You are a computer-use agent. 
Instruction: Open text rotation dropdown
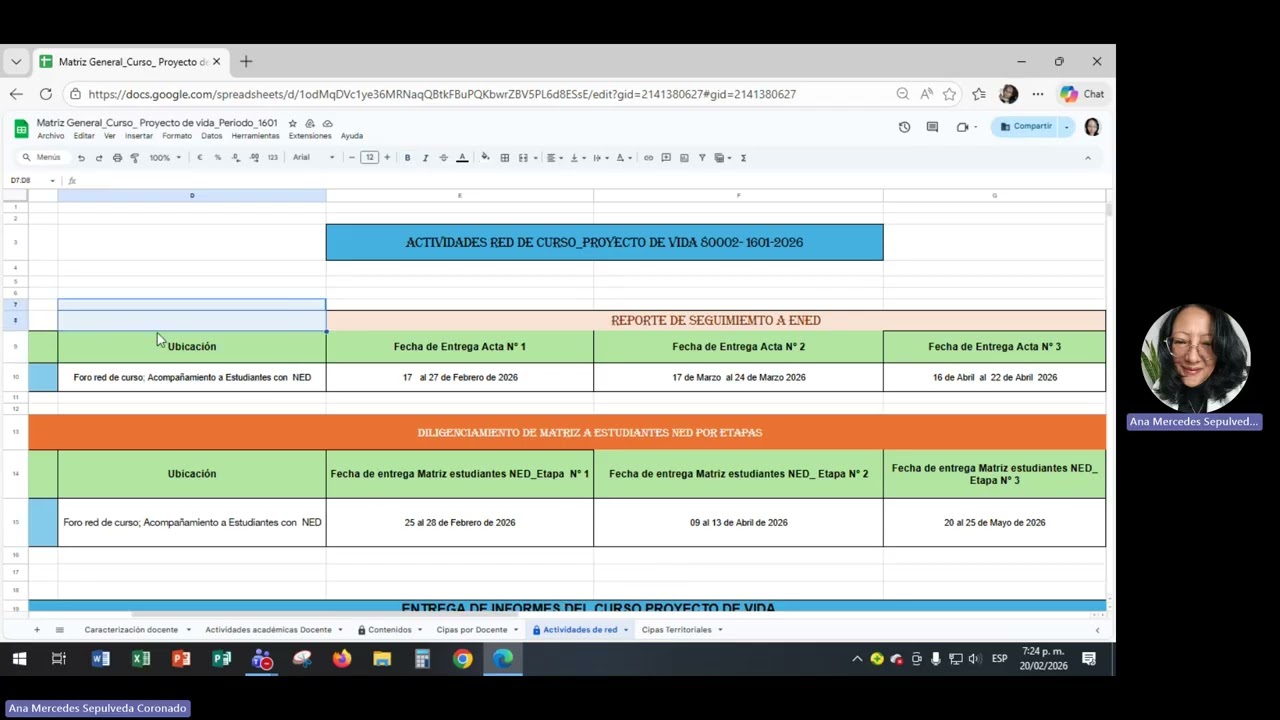pyautogui.click(x=623, y=158)
